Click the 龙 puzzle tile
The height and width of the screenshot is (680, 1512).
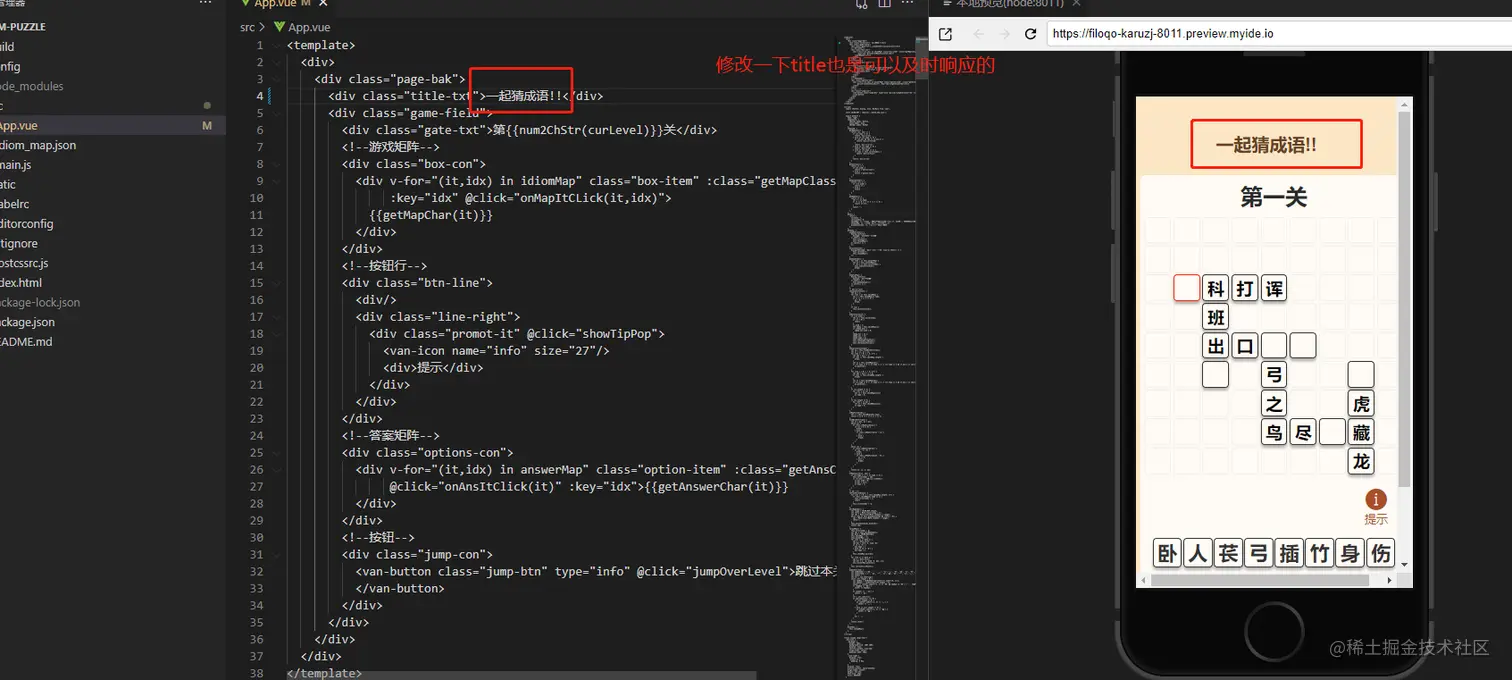pyautogui.click(x=1360, y=461)
